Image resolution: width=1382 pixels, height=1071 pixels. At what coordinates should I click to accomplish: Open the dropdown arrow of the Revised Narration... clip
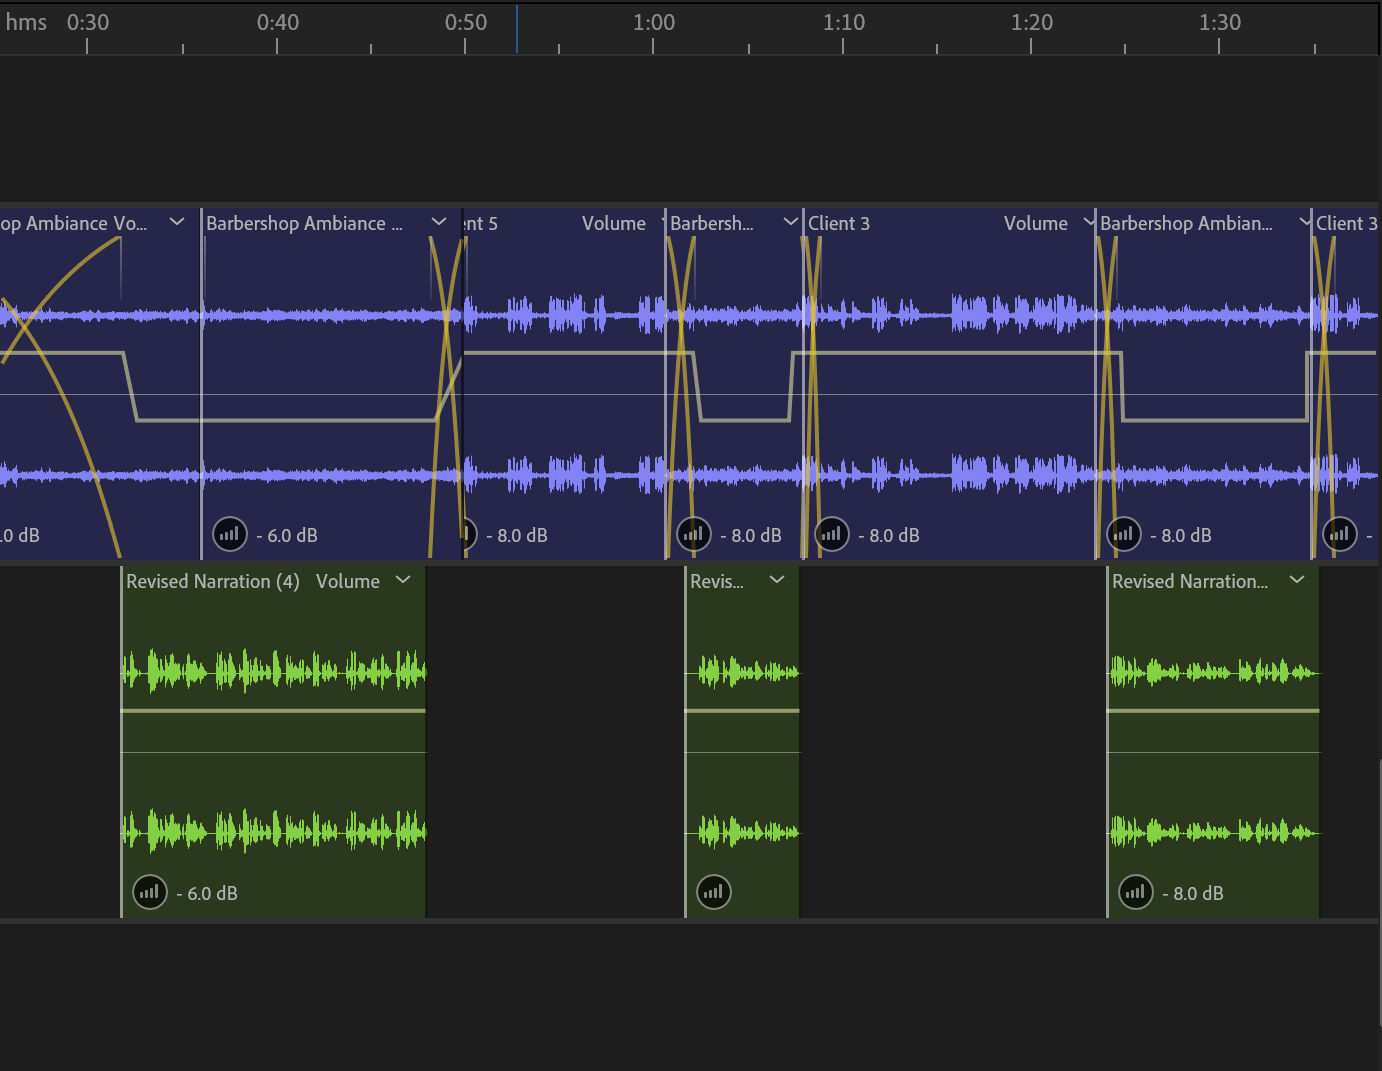[x=1297, y=580]
